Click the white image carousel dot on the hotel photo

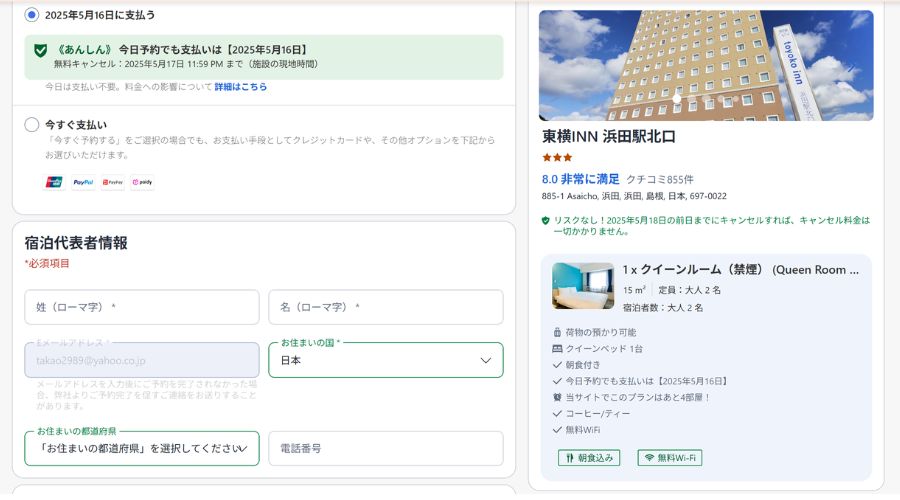[x=677, y=99]
